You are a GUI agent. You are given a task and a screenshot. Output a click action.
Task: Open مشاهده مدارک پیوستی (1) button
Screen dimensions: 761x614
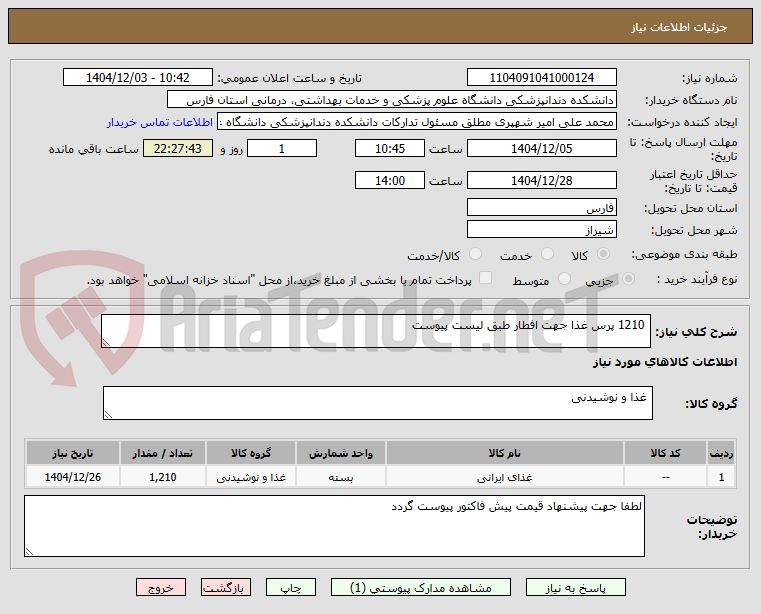point(421,587)
